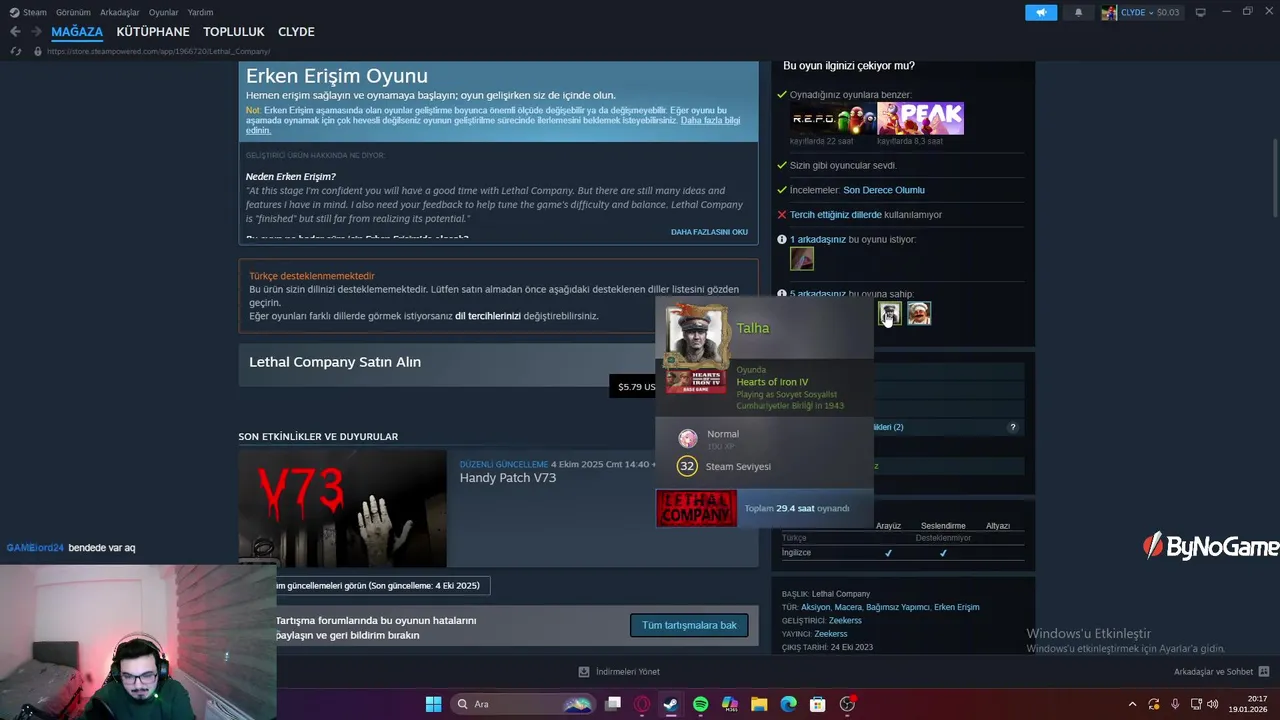The width and height of the screenshot is (1280, 720).
Task: Open Opera GX from the taskbar
Action: 642,704
